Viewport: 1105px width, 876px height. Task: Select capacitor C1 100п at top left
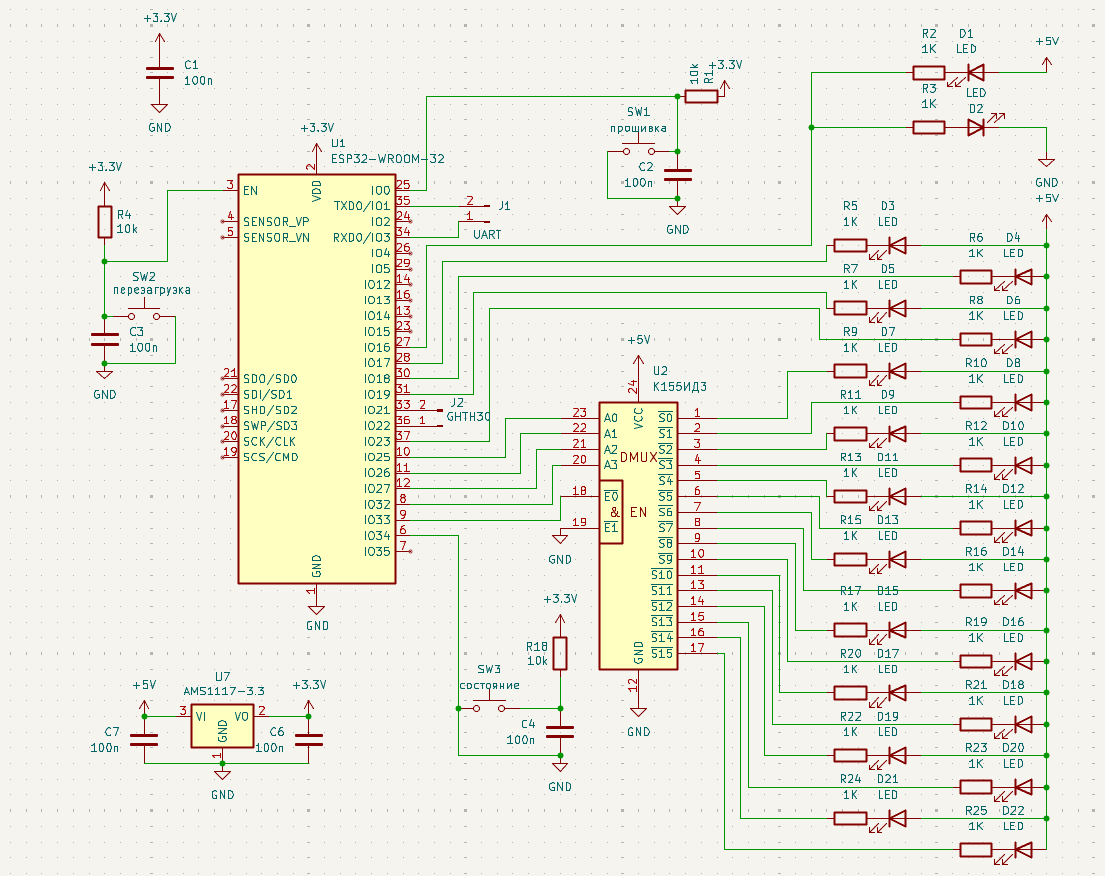click(158, 72)
